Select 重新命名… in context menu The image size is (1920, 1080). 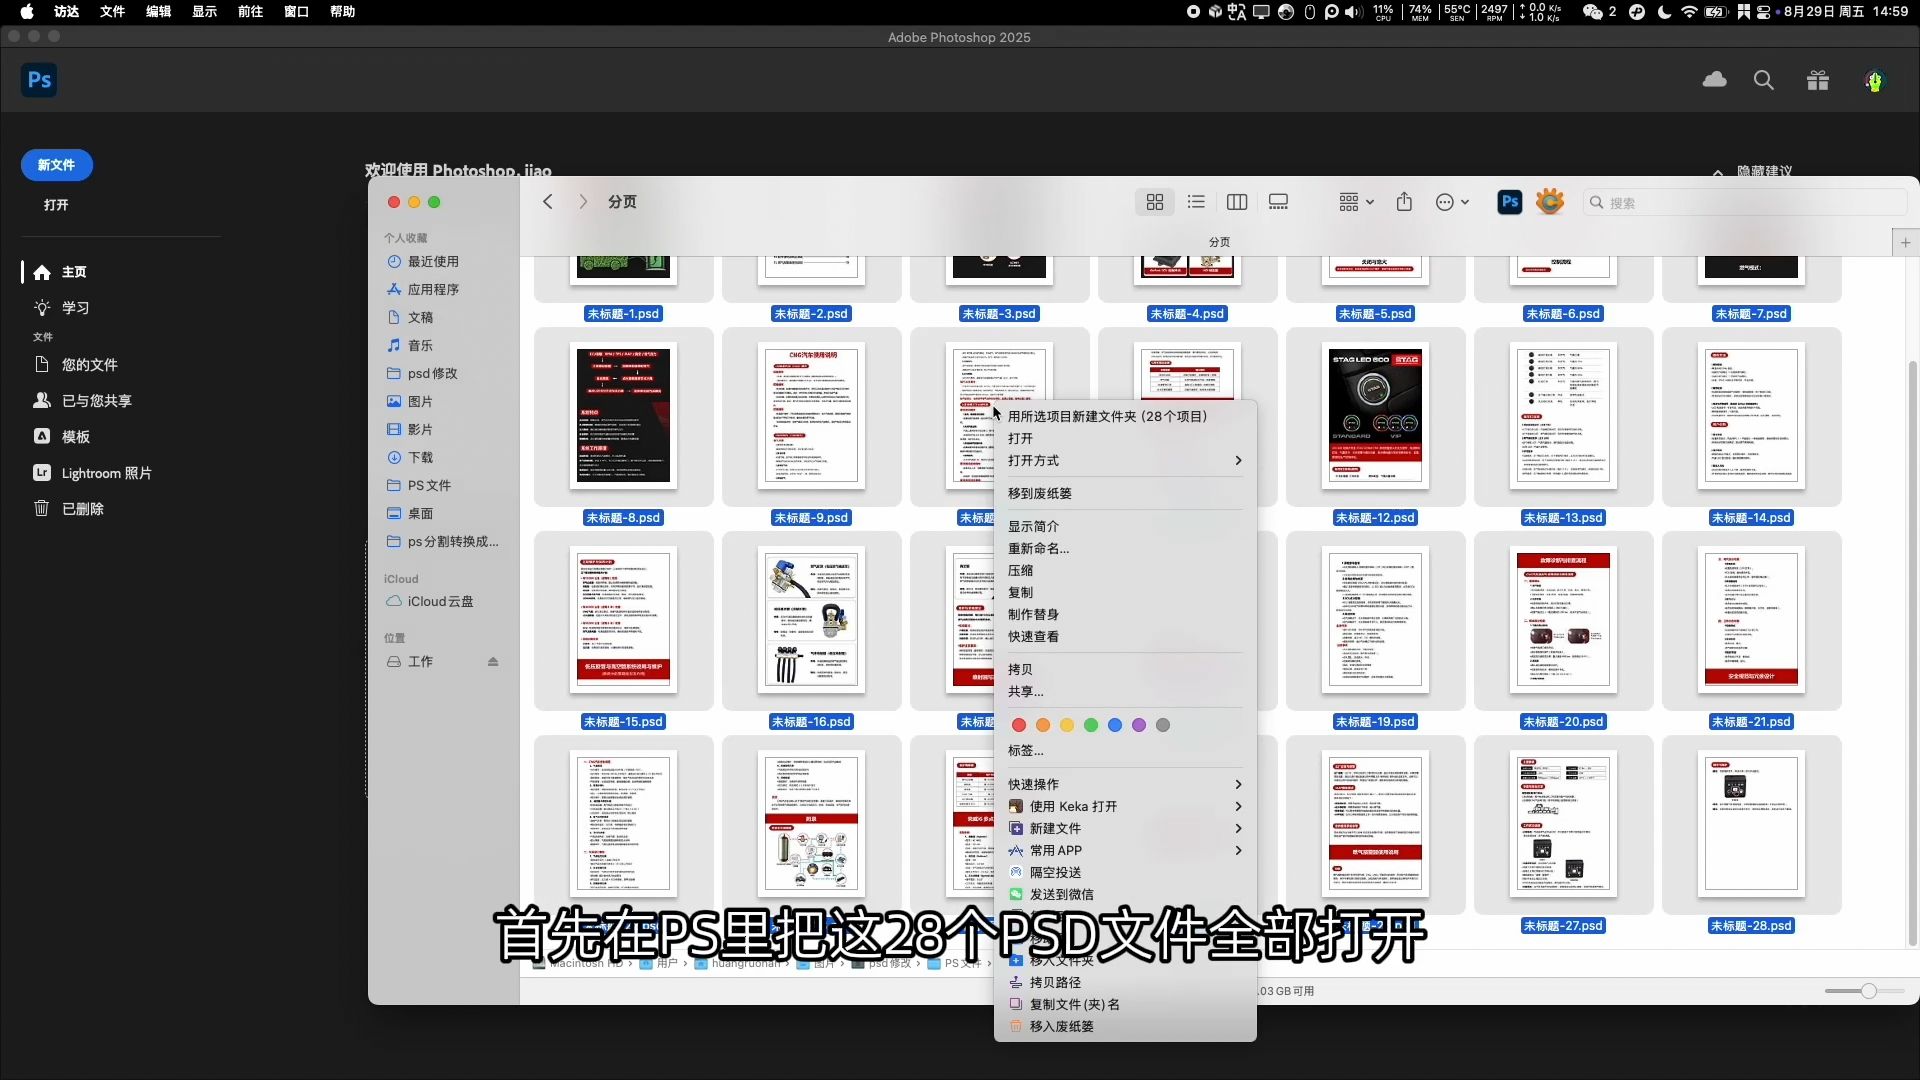click(1038, 548)
